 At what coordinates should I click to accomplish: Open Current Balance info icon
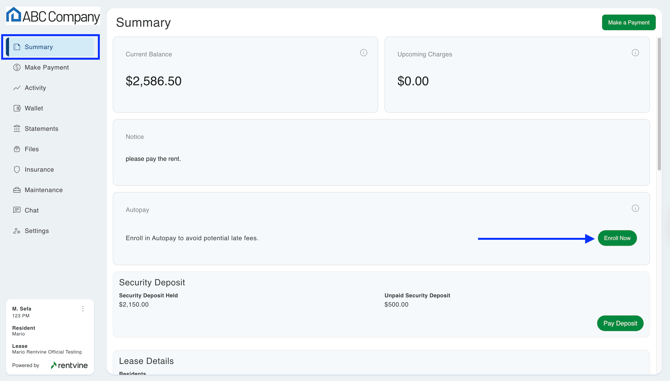(x=364, y=53)
